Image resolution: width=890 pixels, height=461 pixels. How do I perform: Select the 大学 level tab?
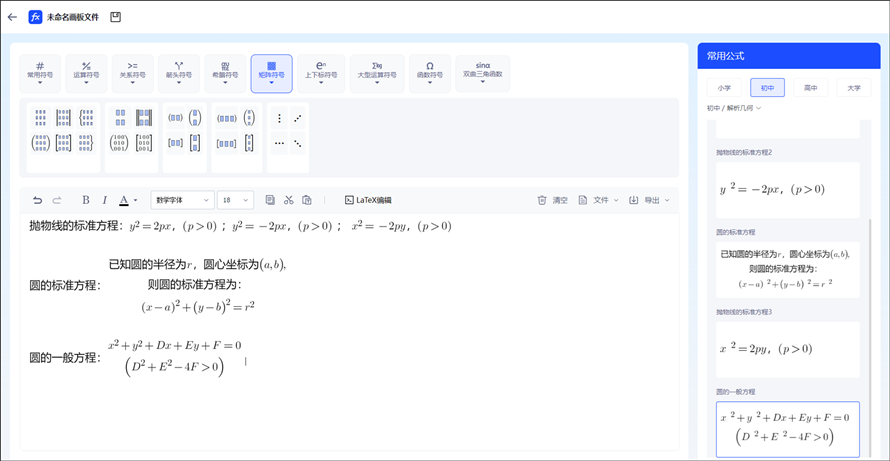pyautogui.click(x=854, y=88)
